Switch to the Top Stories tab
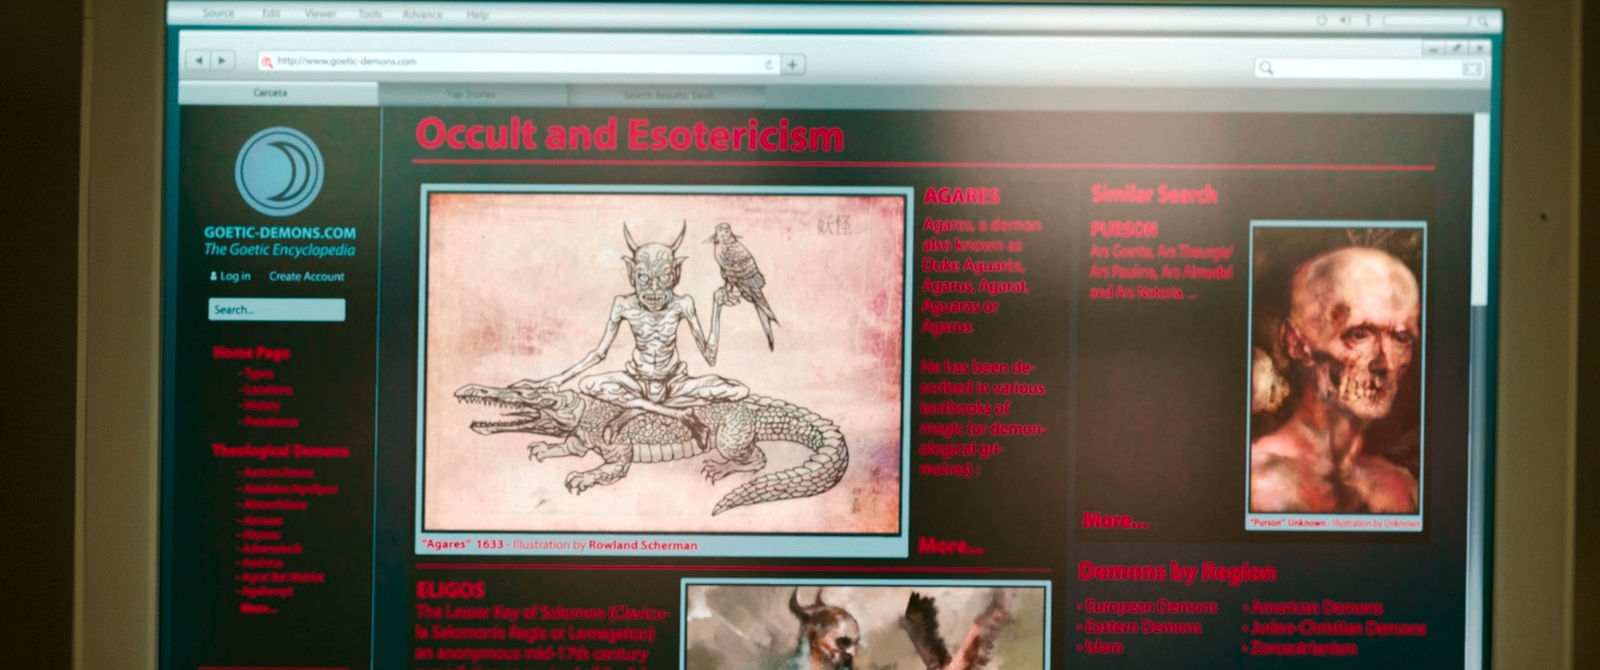 [x=472, y=95]
